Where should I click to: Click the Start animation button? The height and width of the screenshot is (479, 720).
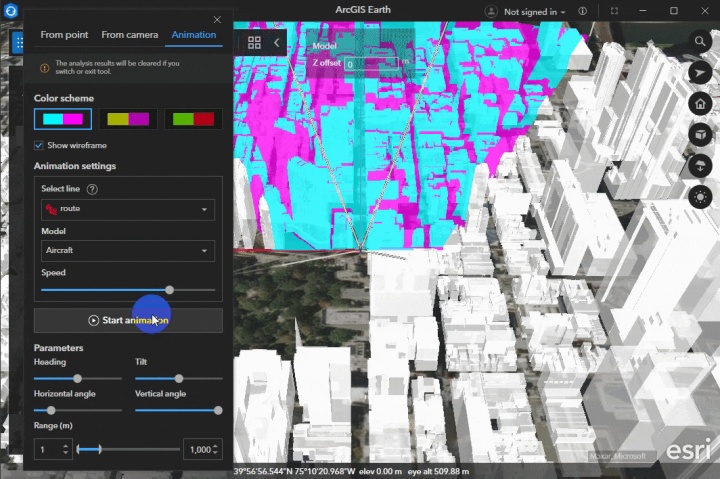click(128, 320)
